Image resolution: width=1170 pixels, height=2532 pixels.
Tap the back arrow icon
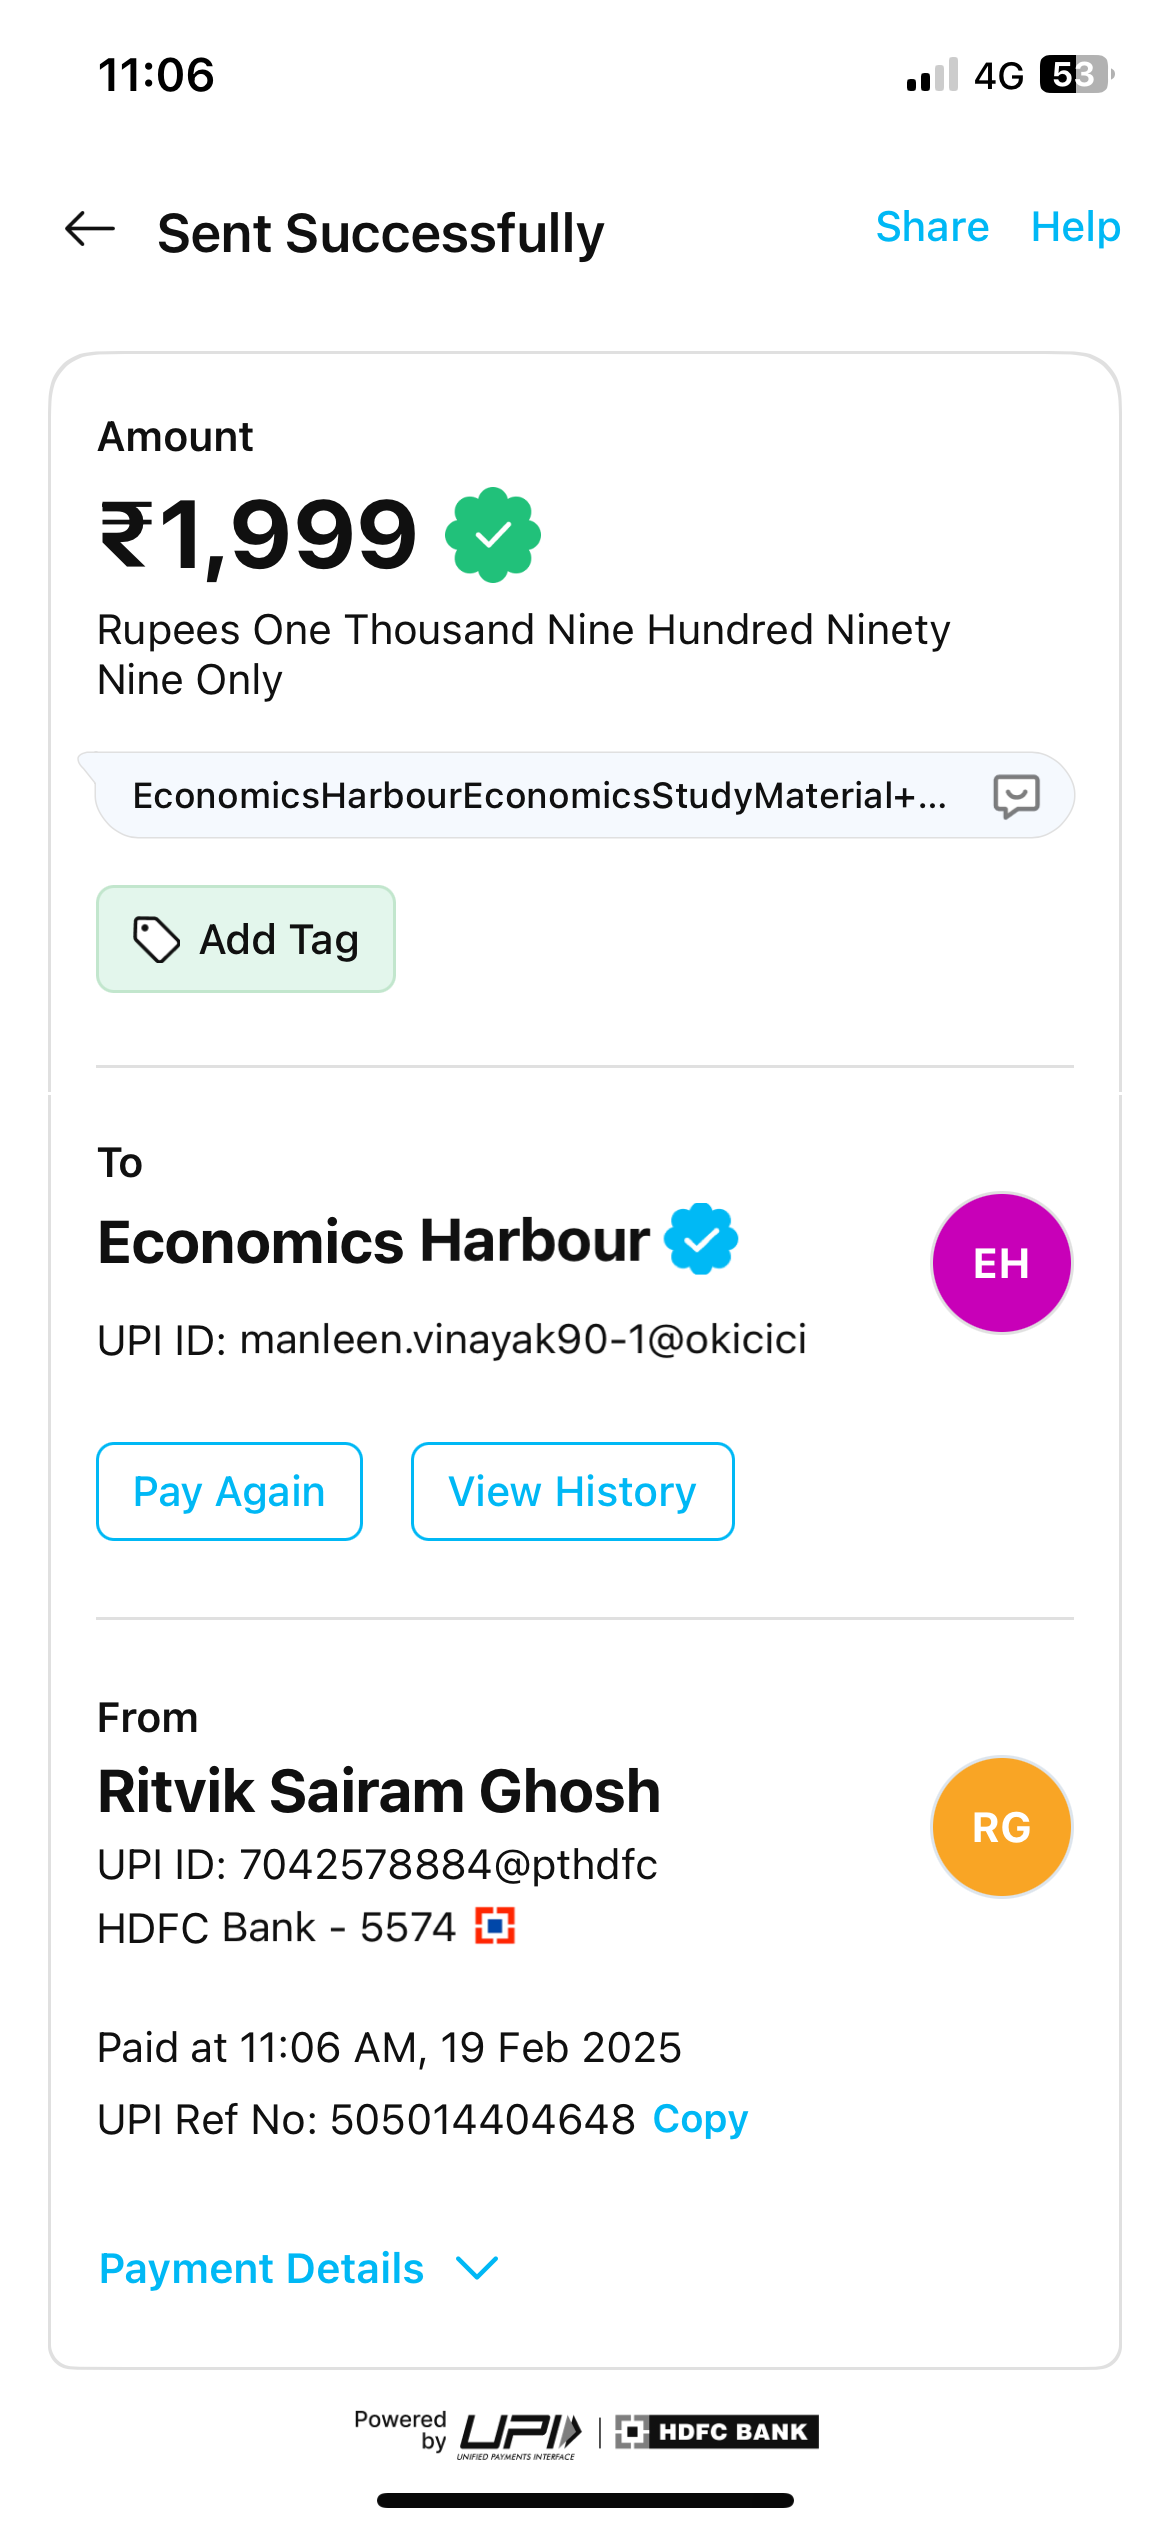(90, 229)
